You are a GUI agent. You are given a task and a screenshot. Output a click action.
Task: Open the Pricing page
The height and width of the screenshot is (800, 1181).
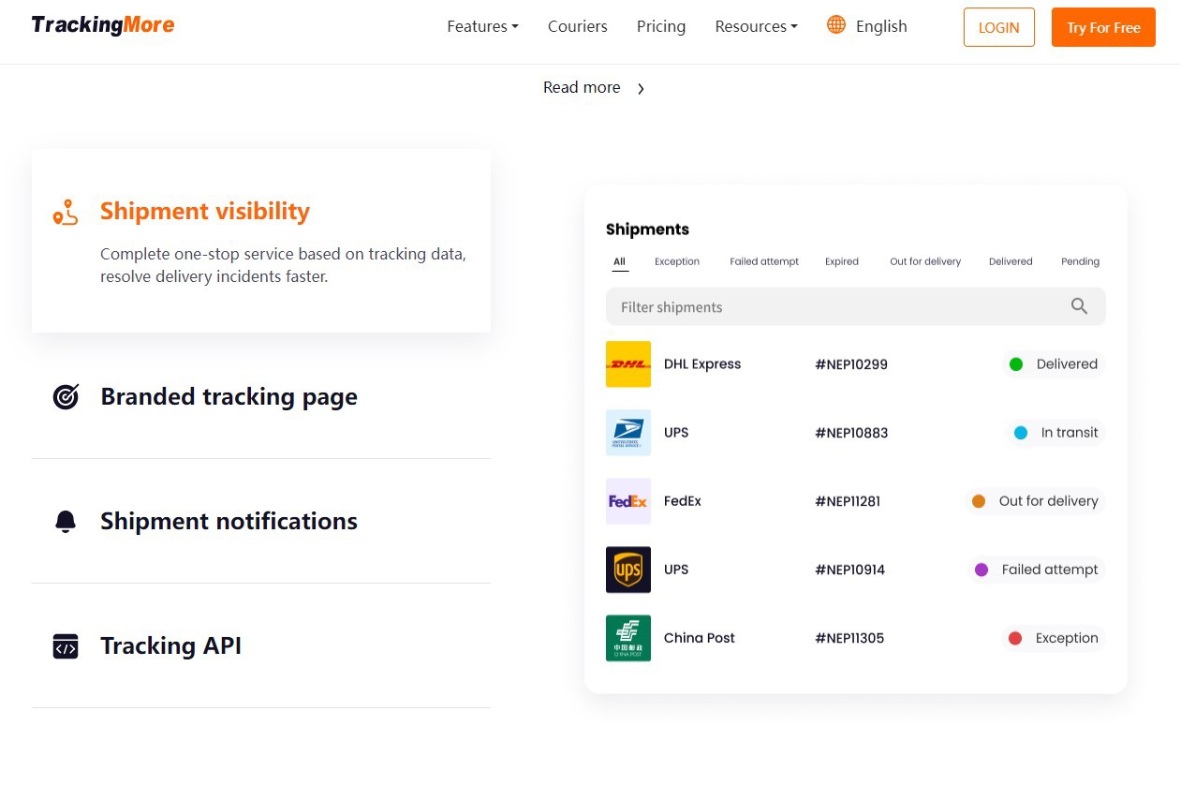(661, 26)
